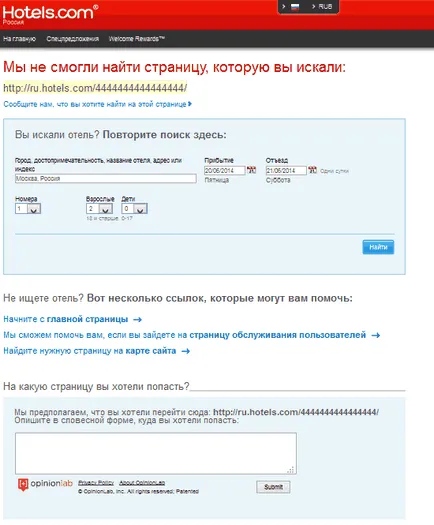Open Welcome Rewards menu item
Viewport: 434px width, 525px height.
(137, 39)
